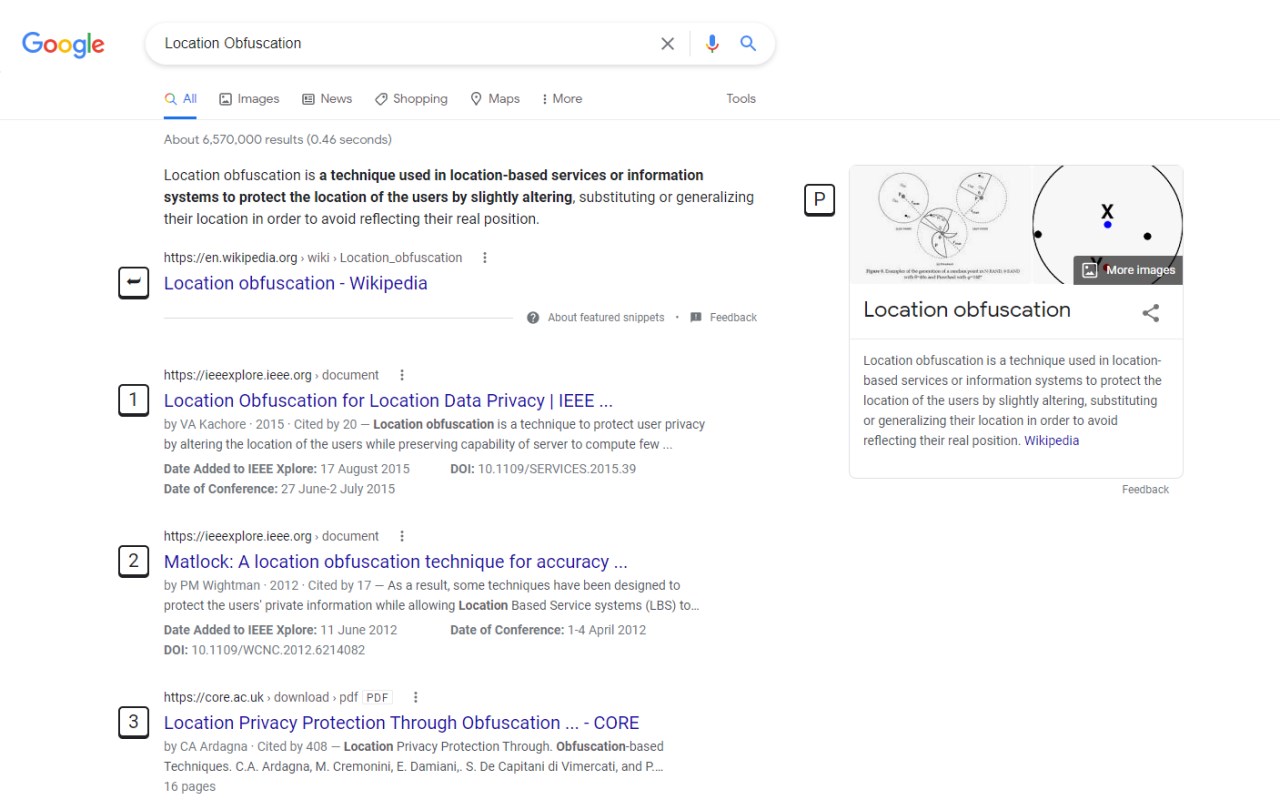
Task: Open the search Tools
Action: (741, 99)
